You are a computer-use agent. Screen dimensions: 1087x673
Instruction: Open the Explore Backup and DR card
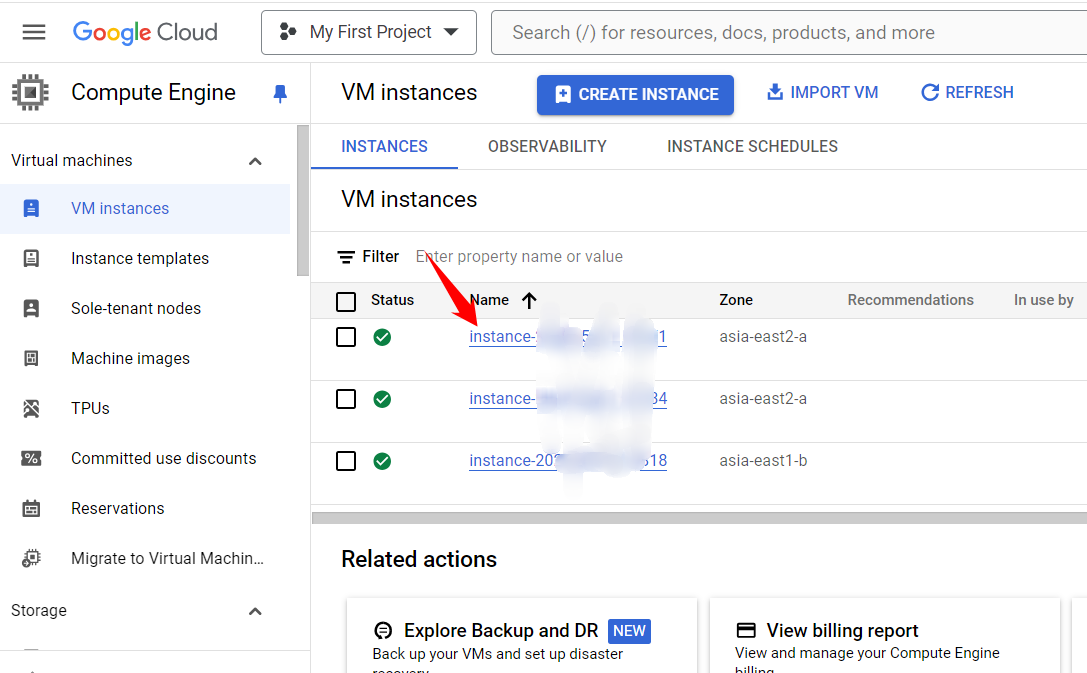pos(521,636)
